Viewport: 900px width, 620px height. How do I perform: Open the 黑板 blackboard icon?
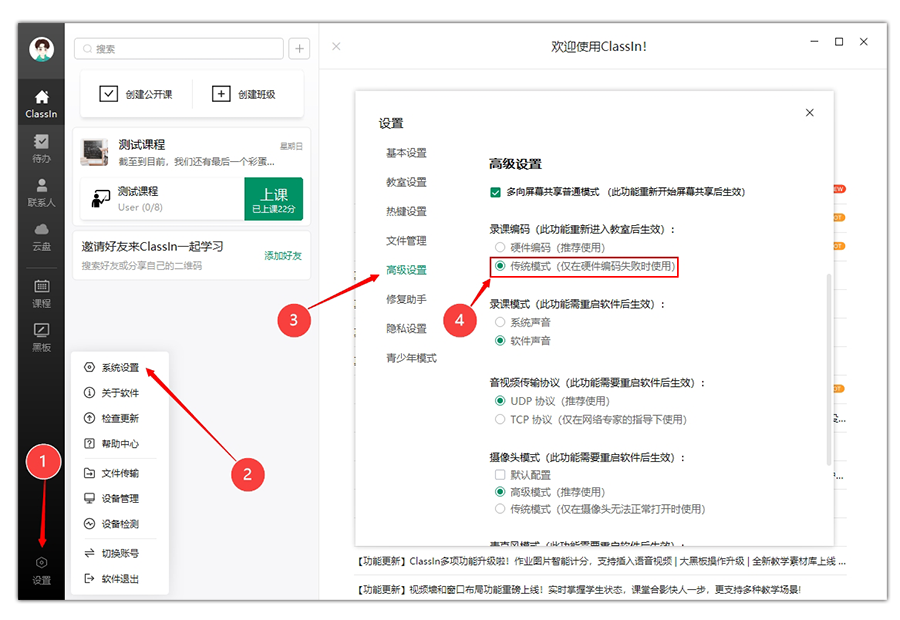click(41, 330)
